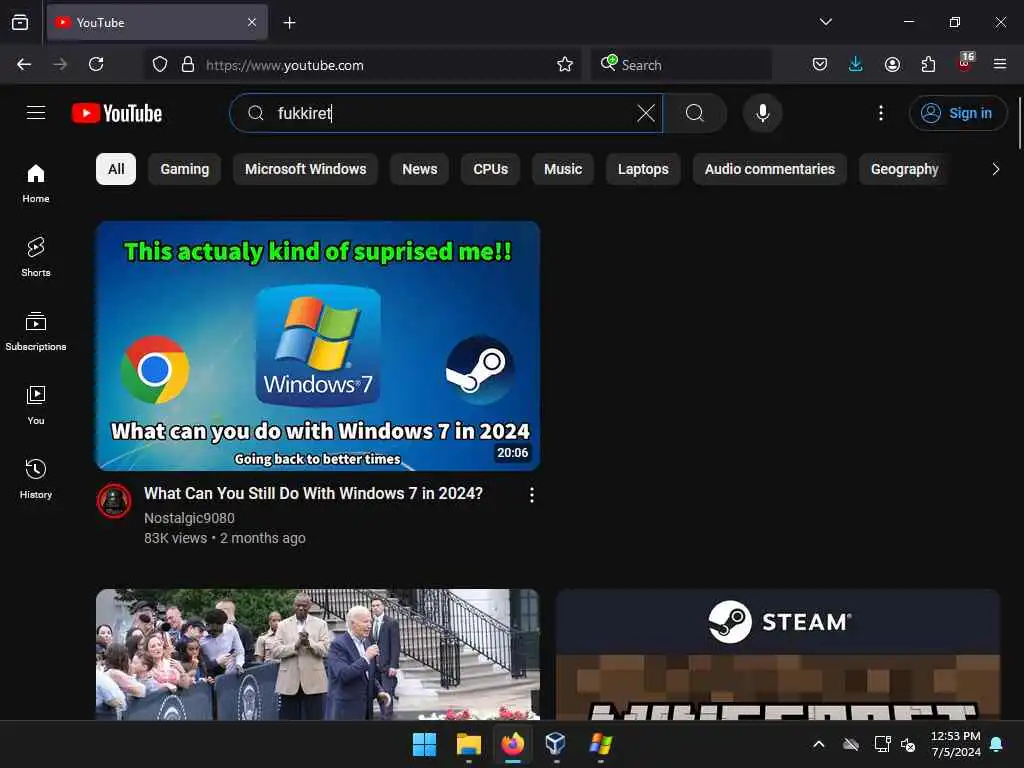Open YouTube settings three-dot menu
The width and height of the screenshot is (1024, 768).
point(881,113)
